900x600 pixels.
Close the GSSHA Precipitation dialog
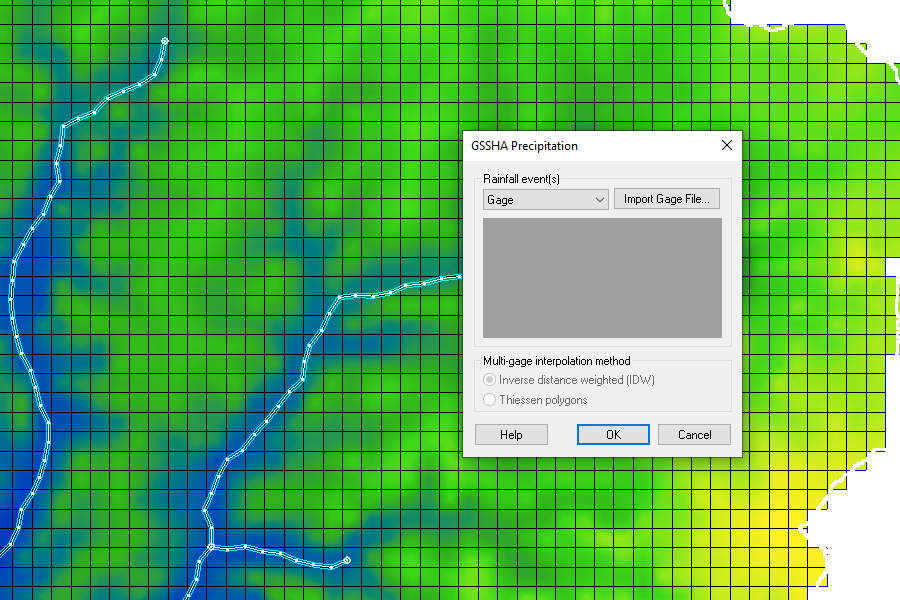pos(727,145)
